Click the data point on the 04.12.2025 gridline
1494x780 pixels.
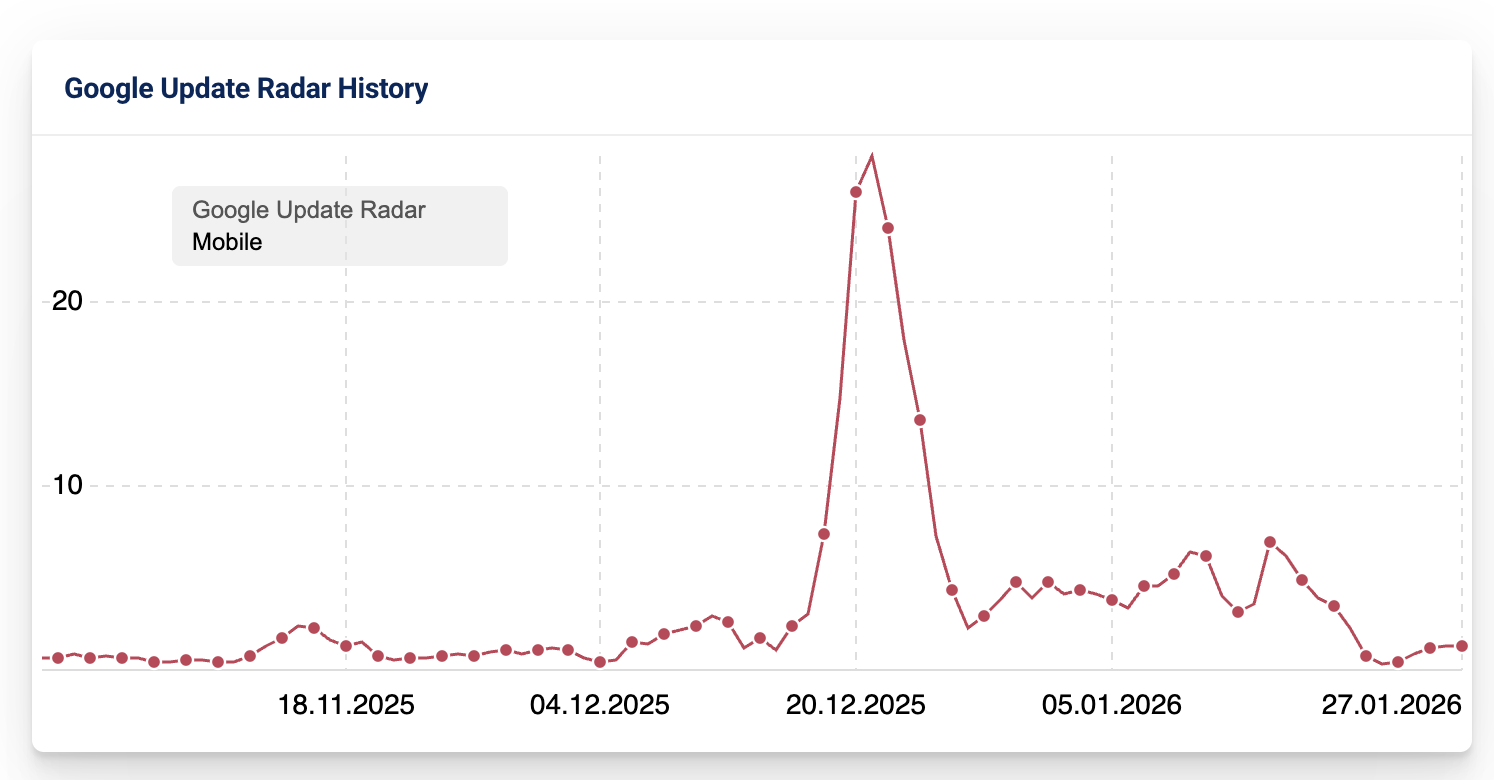[x=600, y=662]
